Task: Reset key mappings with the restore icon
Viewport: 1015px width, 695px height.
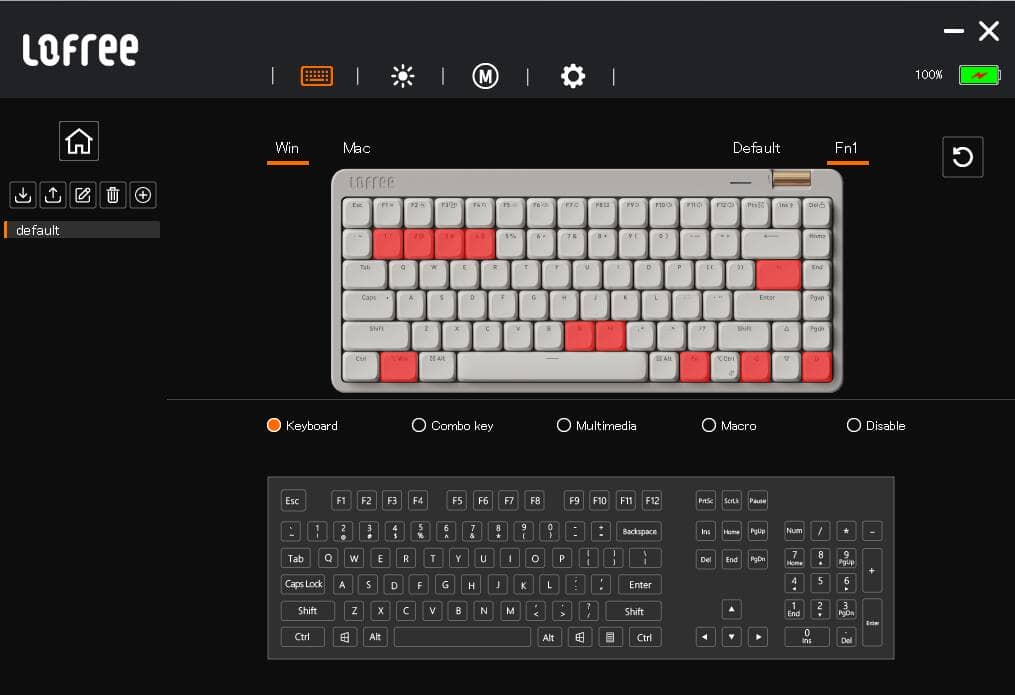Action: [962, 157]
